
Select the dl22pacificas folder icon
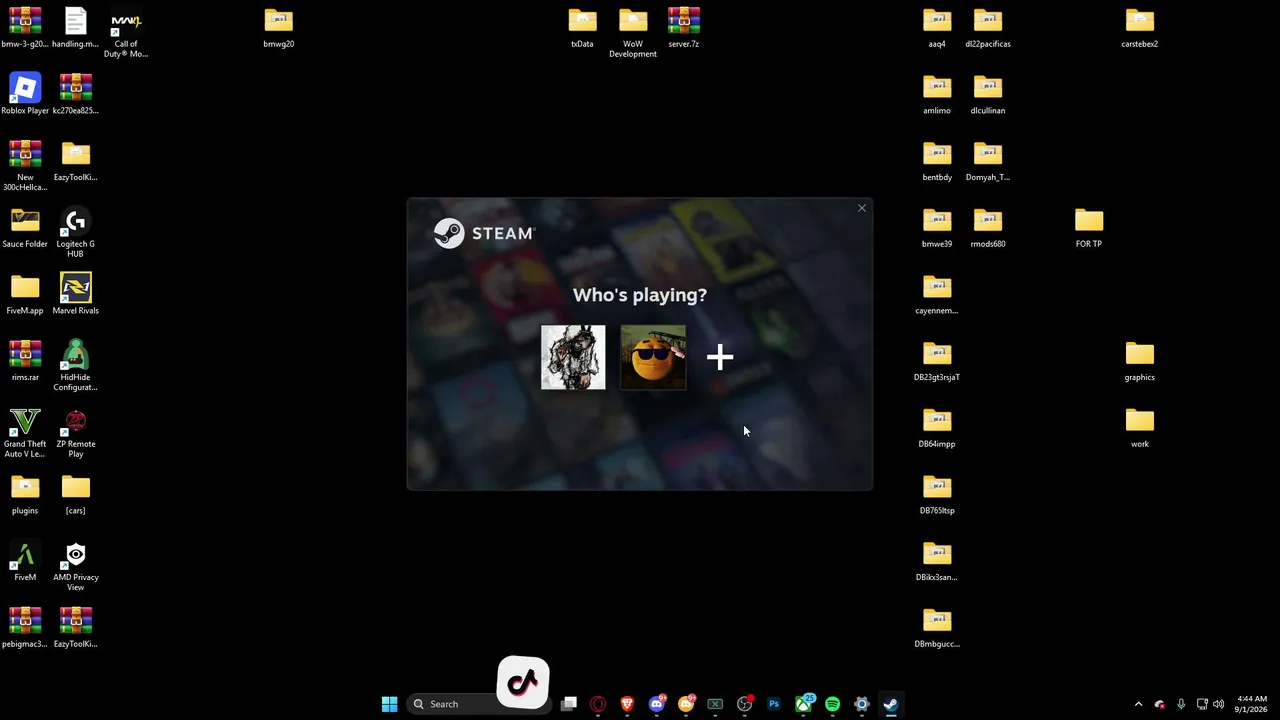[988, 27]
